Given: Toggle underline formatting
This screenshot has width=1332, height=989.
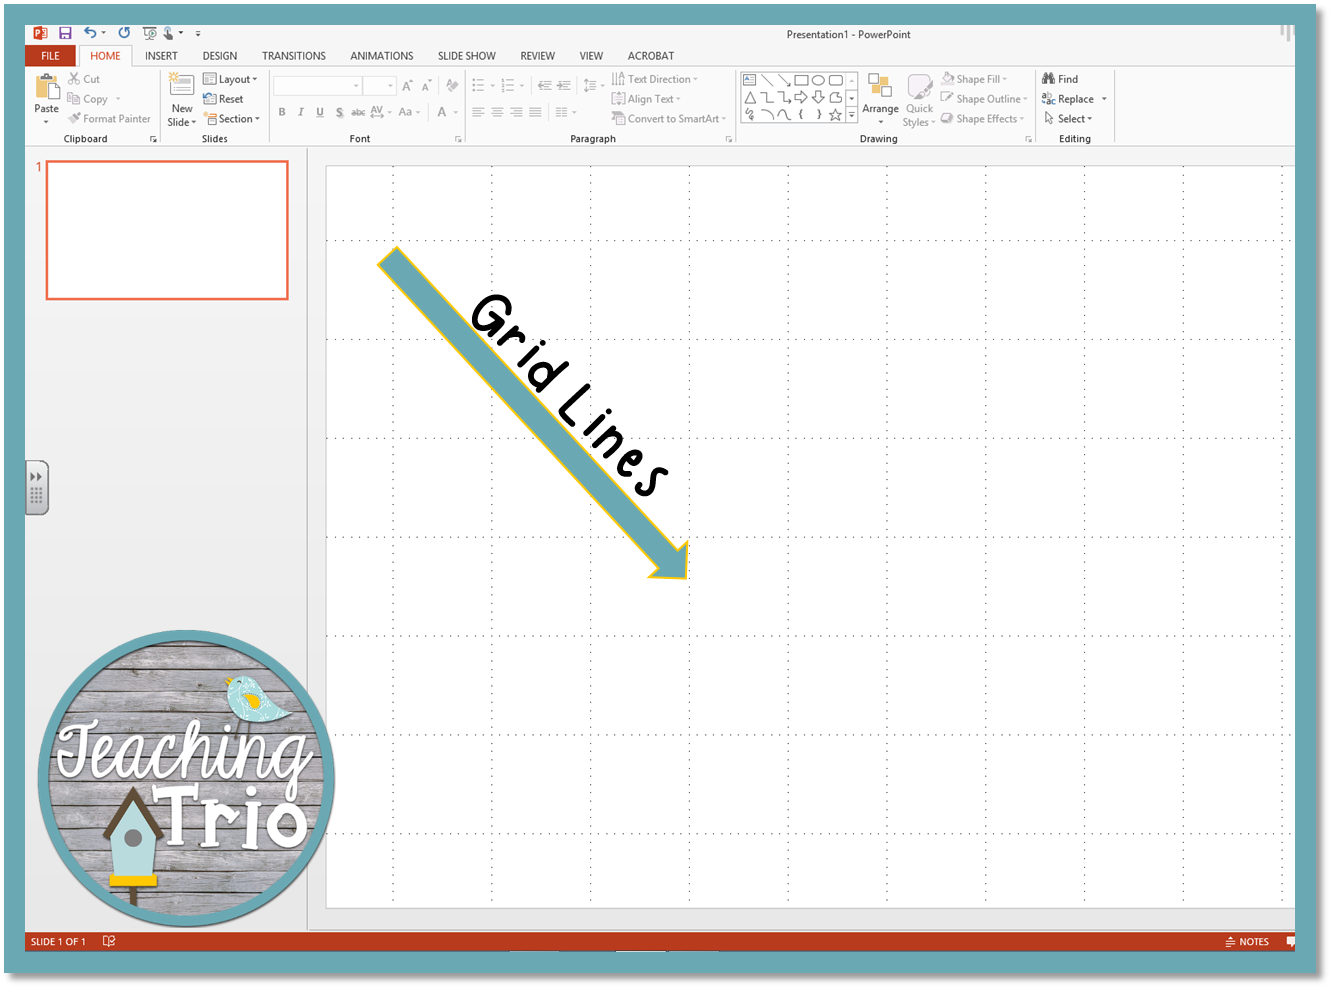Looking at the screenshot, I should [x=319, y=112].
